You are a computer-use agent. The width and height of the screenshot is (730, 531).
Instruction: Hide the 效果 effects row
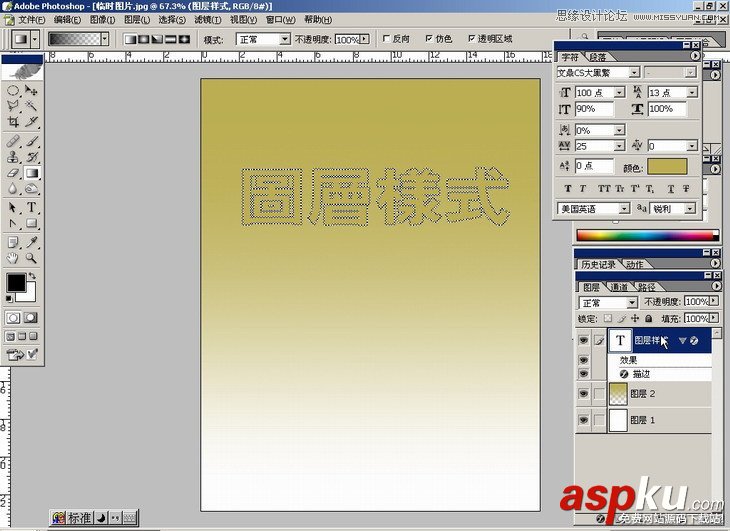pos(583,360)
